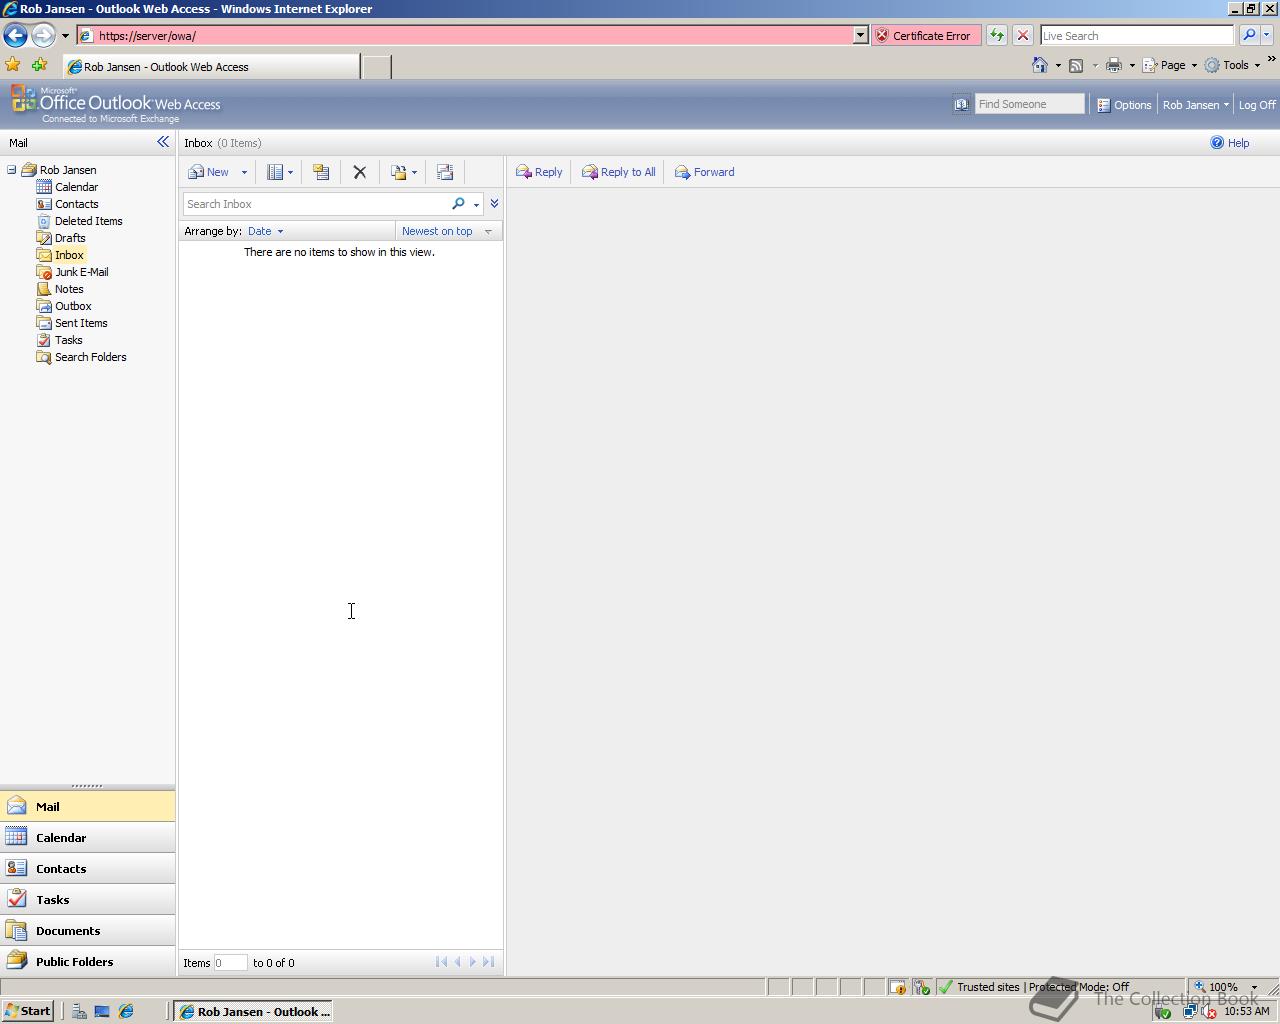
Task: Open Options in the OWA header
Action: [x=1124, y=105]
